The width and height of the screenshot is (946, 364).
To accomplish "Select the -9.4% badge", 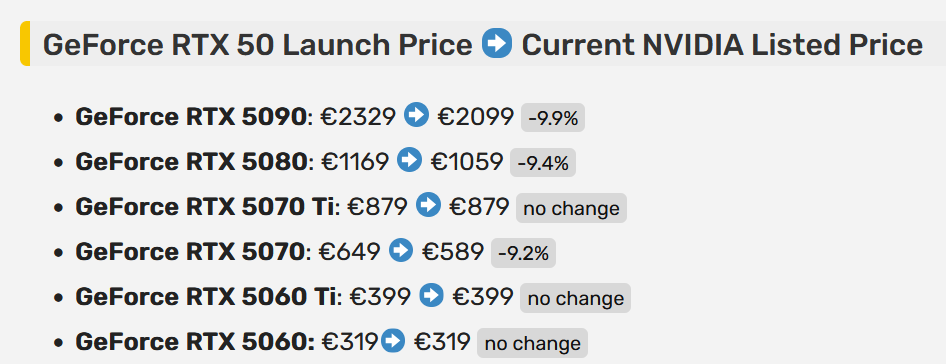I will tap(543, 163).
